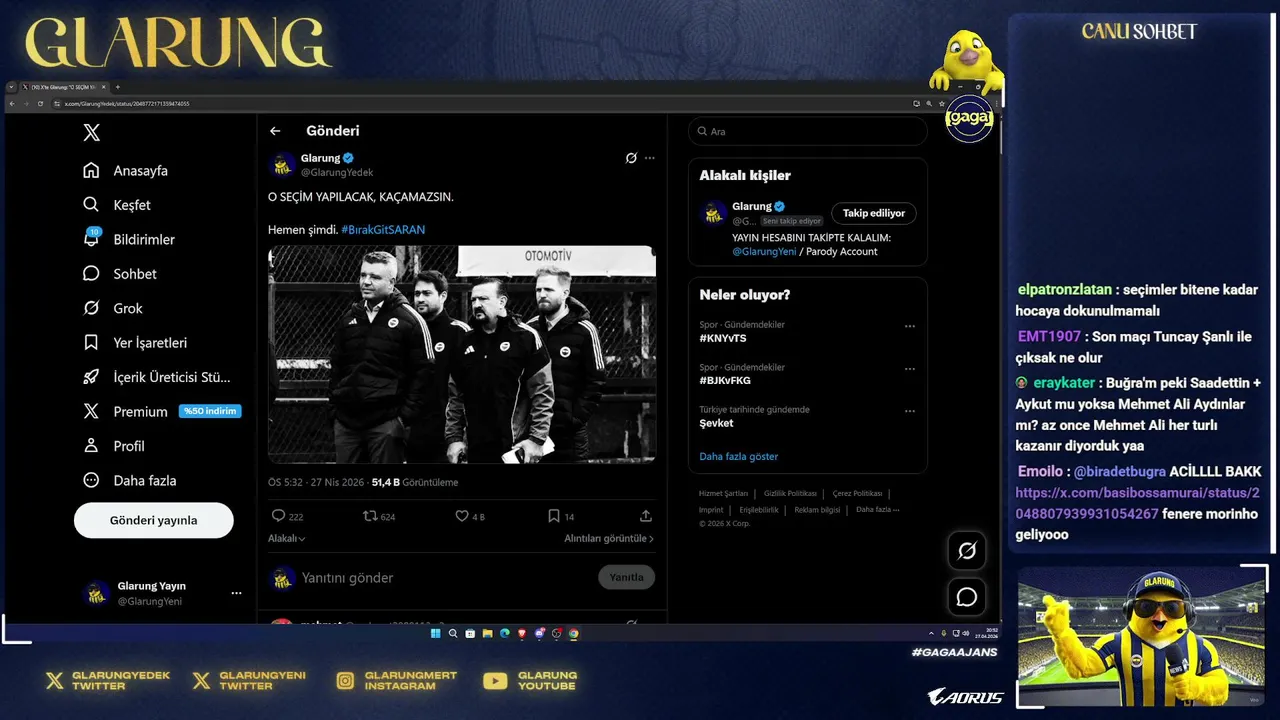The image size is (1280, 720).
Task: Click Daha fazla göster link
Action: (739, 456)
